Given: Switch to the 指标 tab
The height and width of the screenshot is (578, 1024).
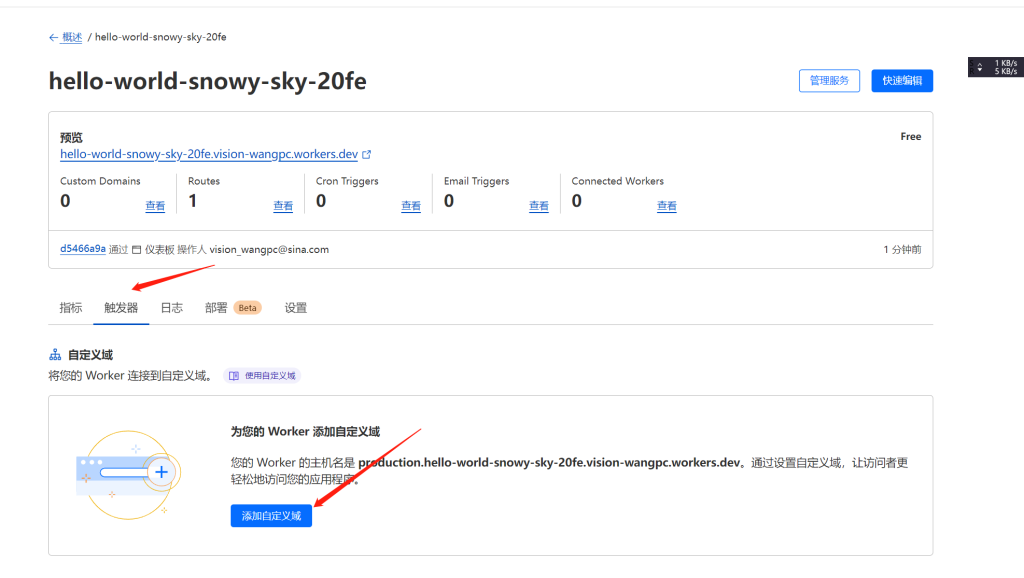Looking at the screenshot, I should pyautogui.click(x=71, y=308).
